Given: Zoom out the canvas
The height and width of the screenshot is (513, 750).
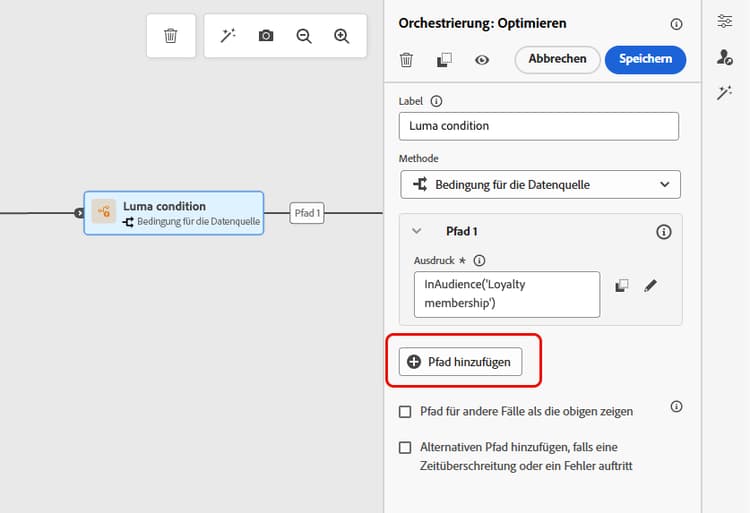Looking at the screenshot, I should point(304,36).
